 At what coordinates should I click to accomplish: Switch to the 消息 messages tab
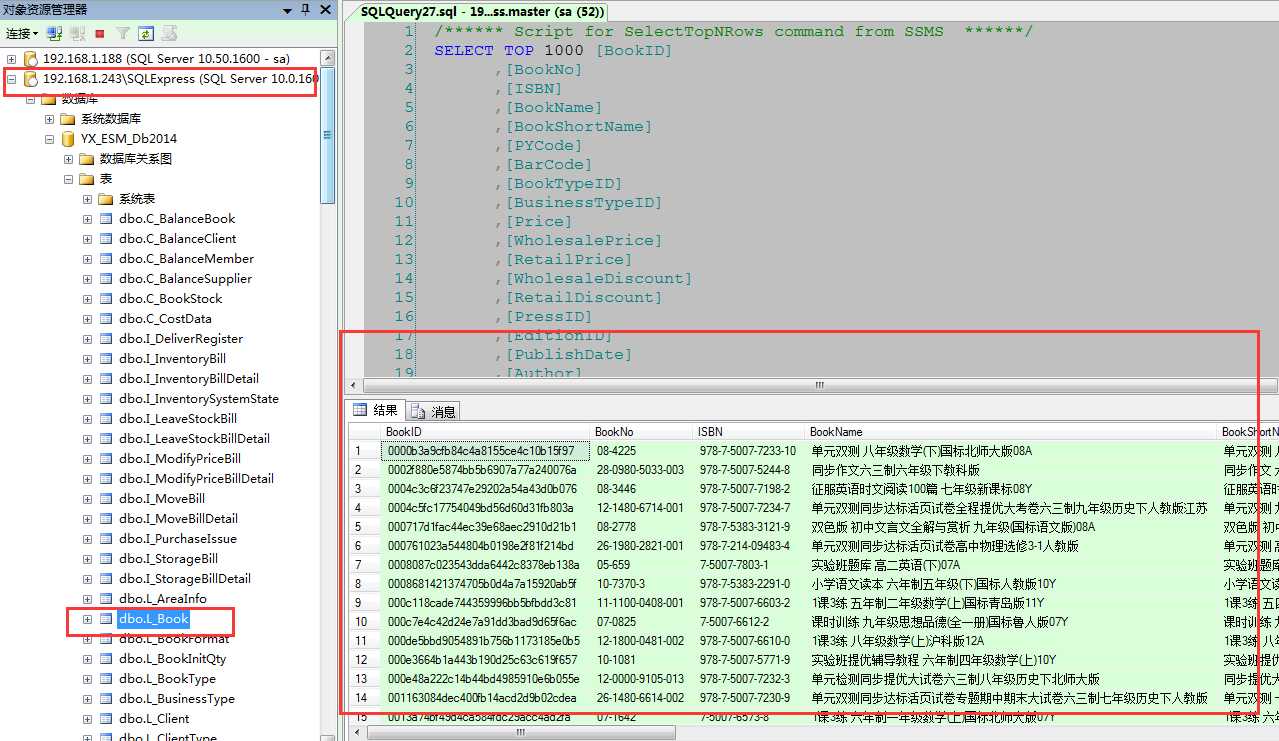coord(433,411)
